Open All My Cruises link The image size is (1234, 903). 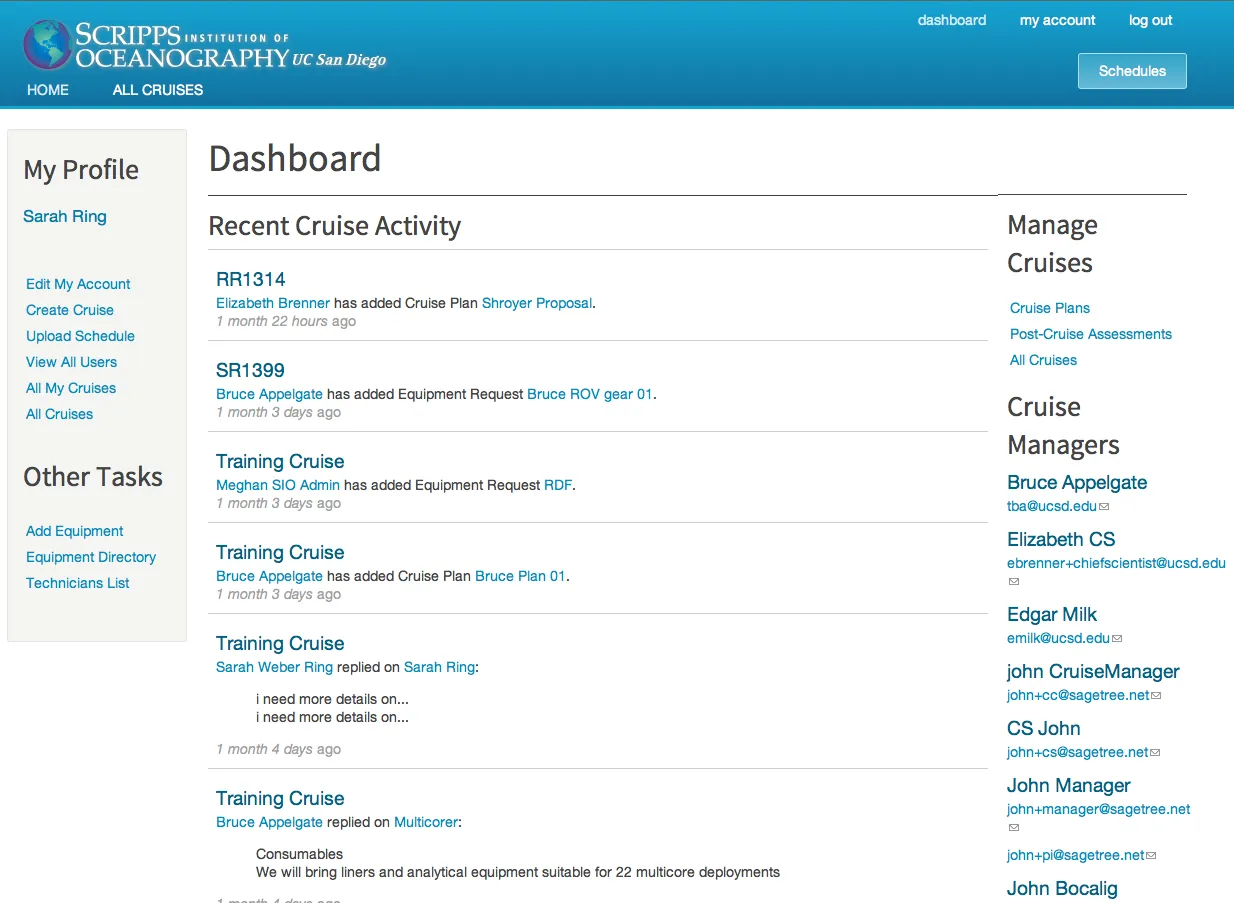point(71,388)
